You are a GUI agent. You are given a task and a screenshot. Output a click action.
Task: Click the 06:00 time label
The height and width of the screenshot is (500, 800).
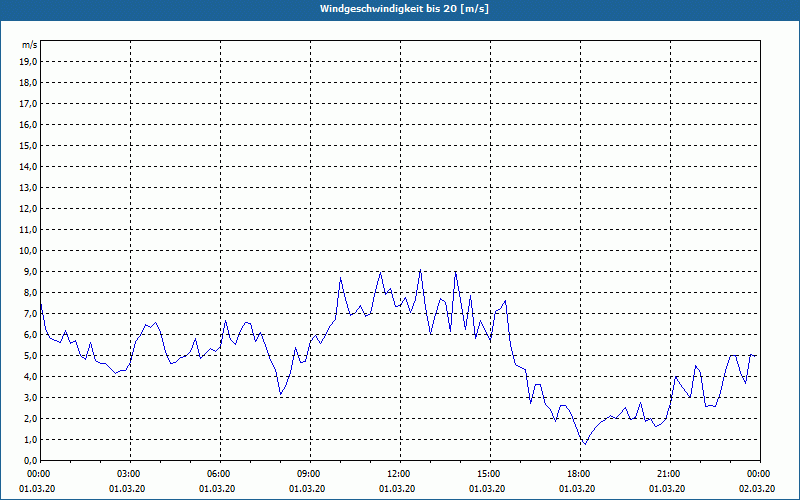[220, 474]
